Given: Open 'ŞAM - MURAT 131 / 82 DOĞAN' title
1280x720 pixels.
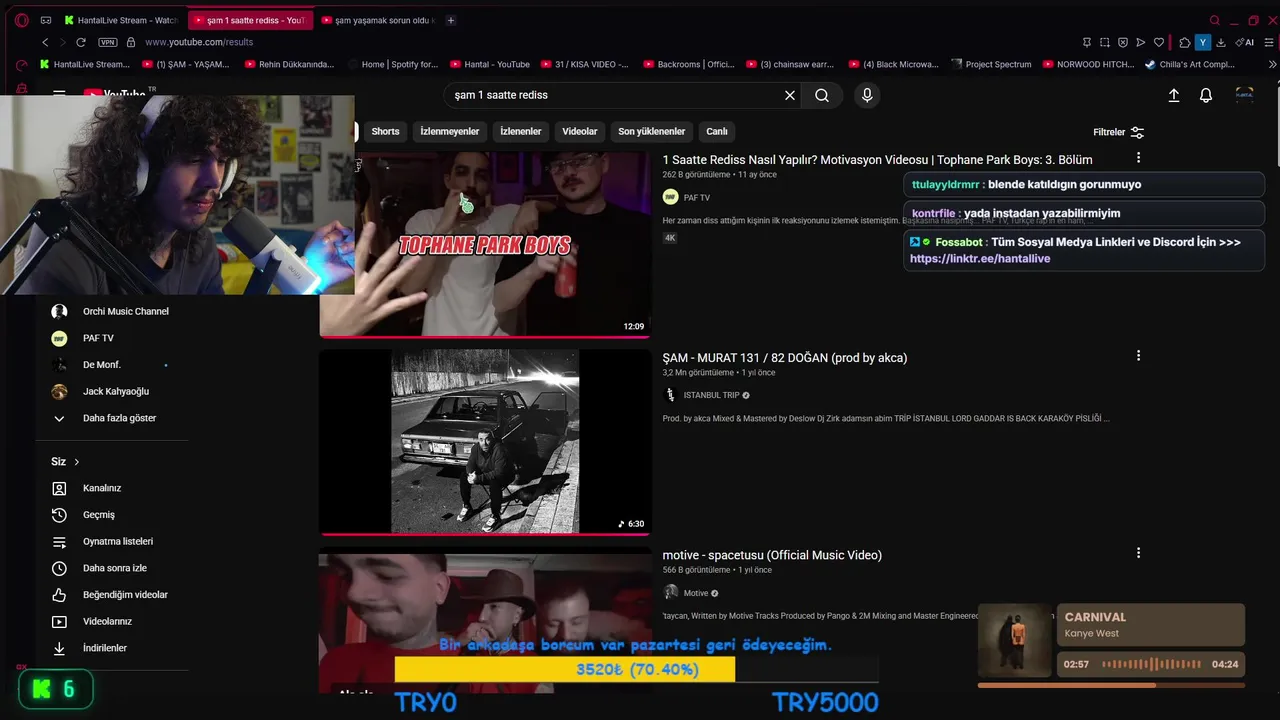Looking at the screenshot, I should (785, 358).
